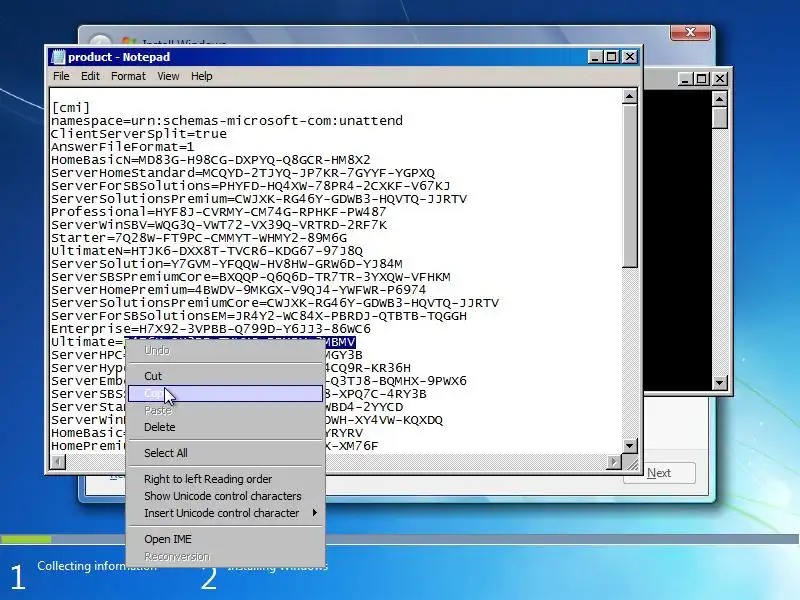Click down arrow in black console window scrollbar
The height and width of the screenshot is (600, 800).
click(719, 382)
